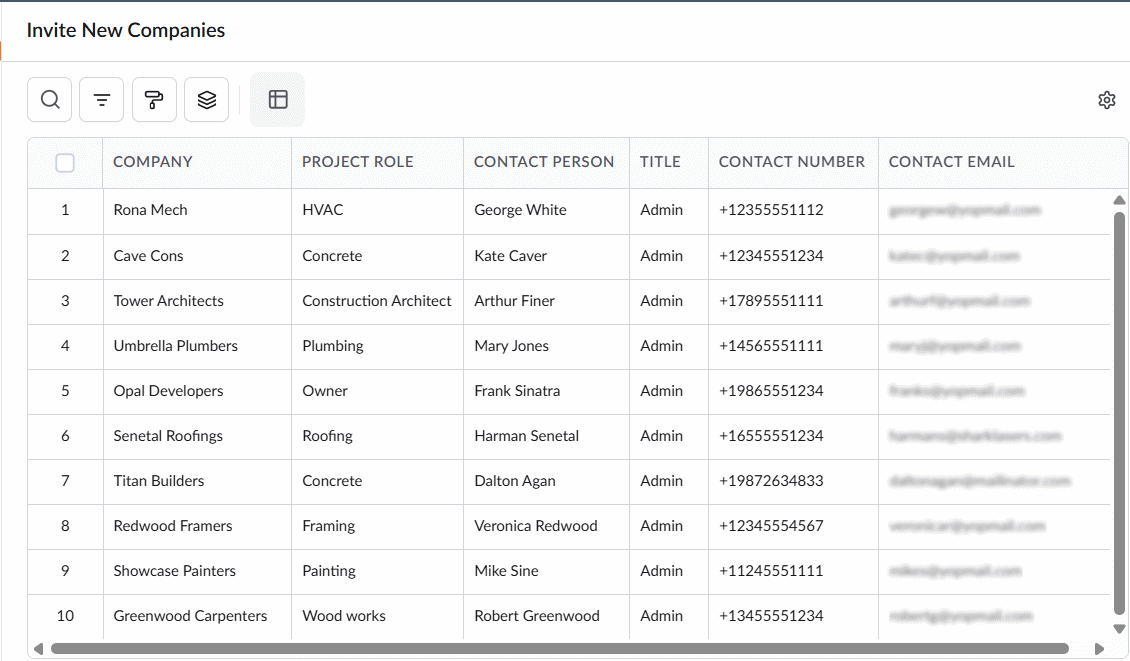Select the Umbrella Plumbers company cell
The width and height of the screenshot is (1130, 661).
tap(197, 346)
